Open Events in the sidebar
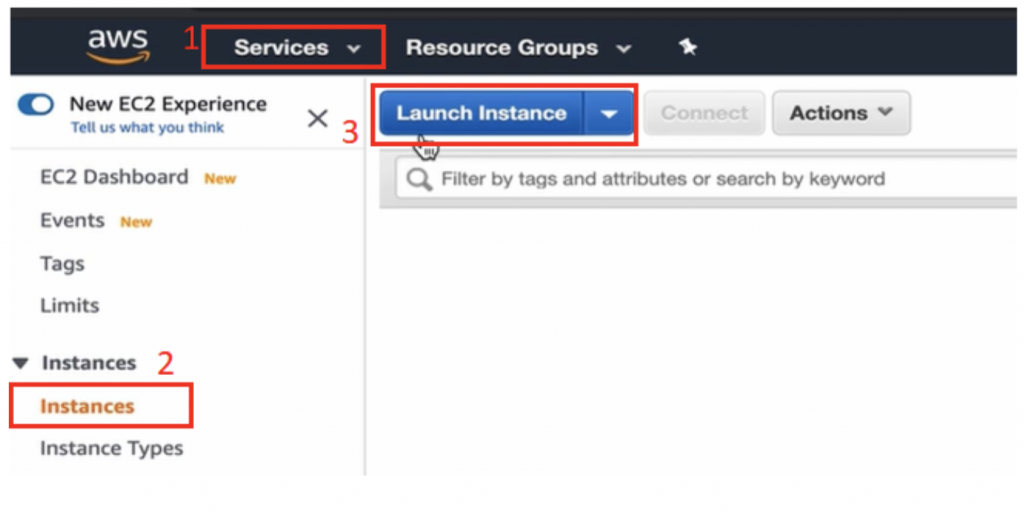The width and height of the screenshot is (1024, 524). (72, 220)
